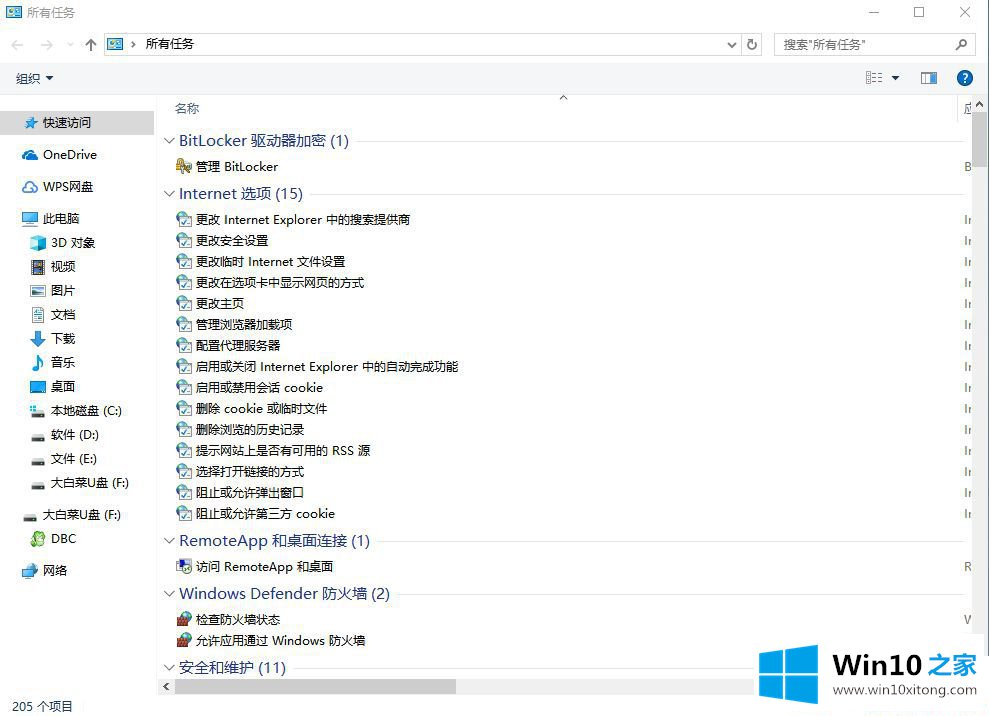Open 更改临时 Internet 文件设置

click(270, 262)
